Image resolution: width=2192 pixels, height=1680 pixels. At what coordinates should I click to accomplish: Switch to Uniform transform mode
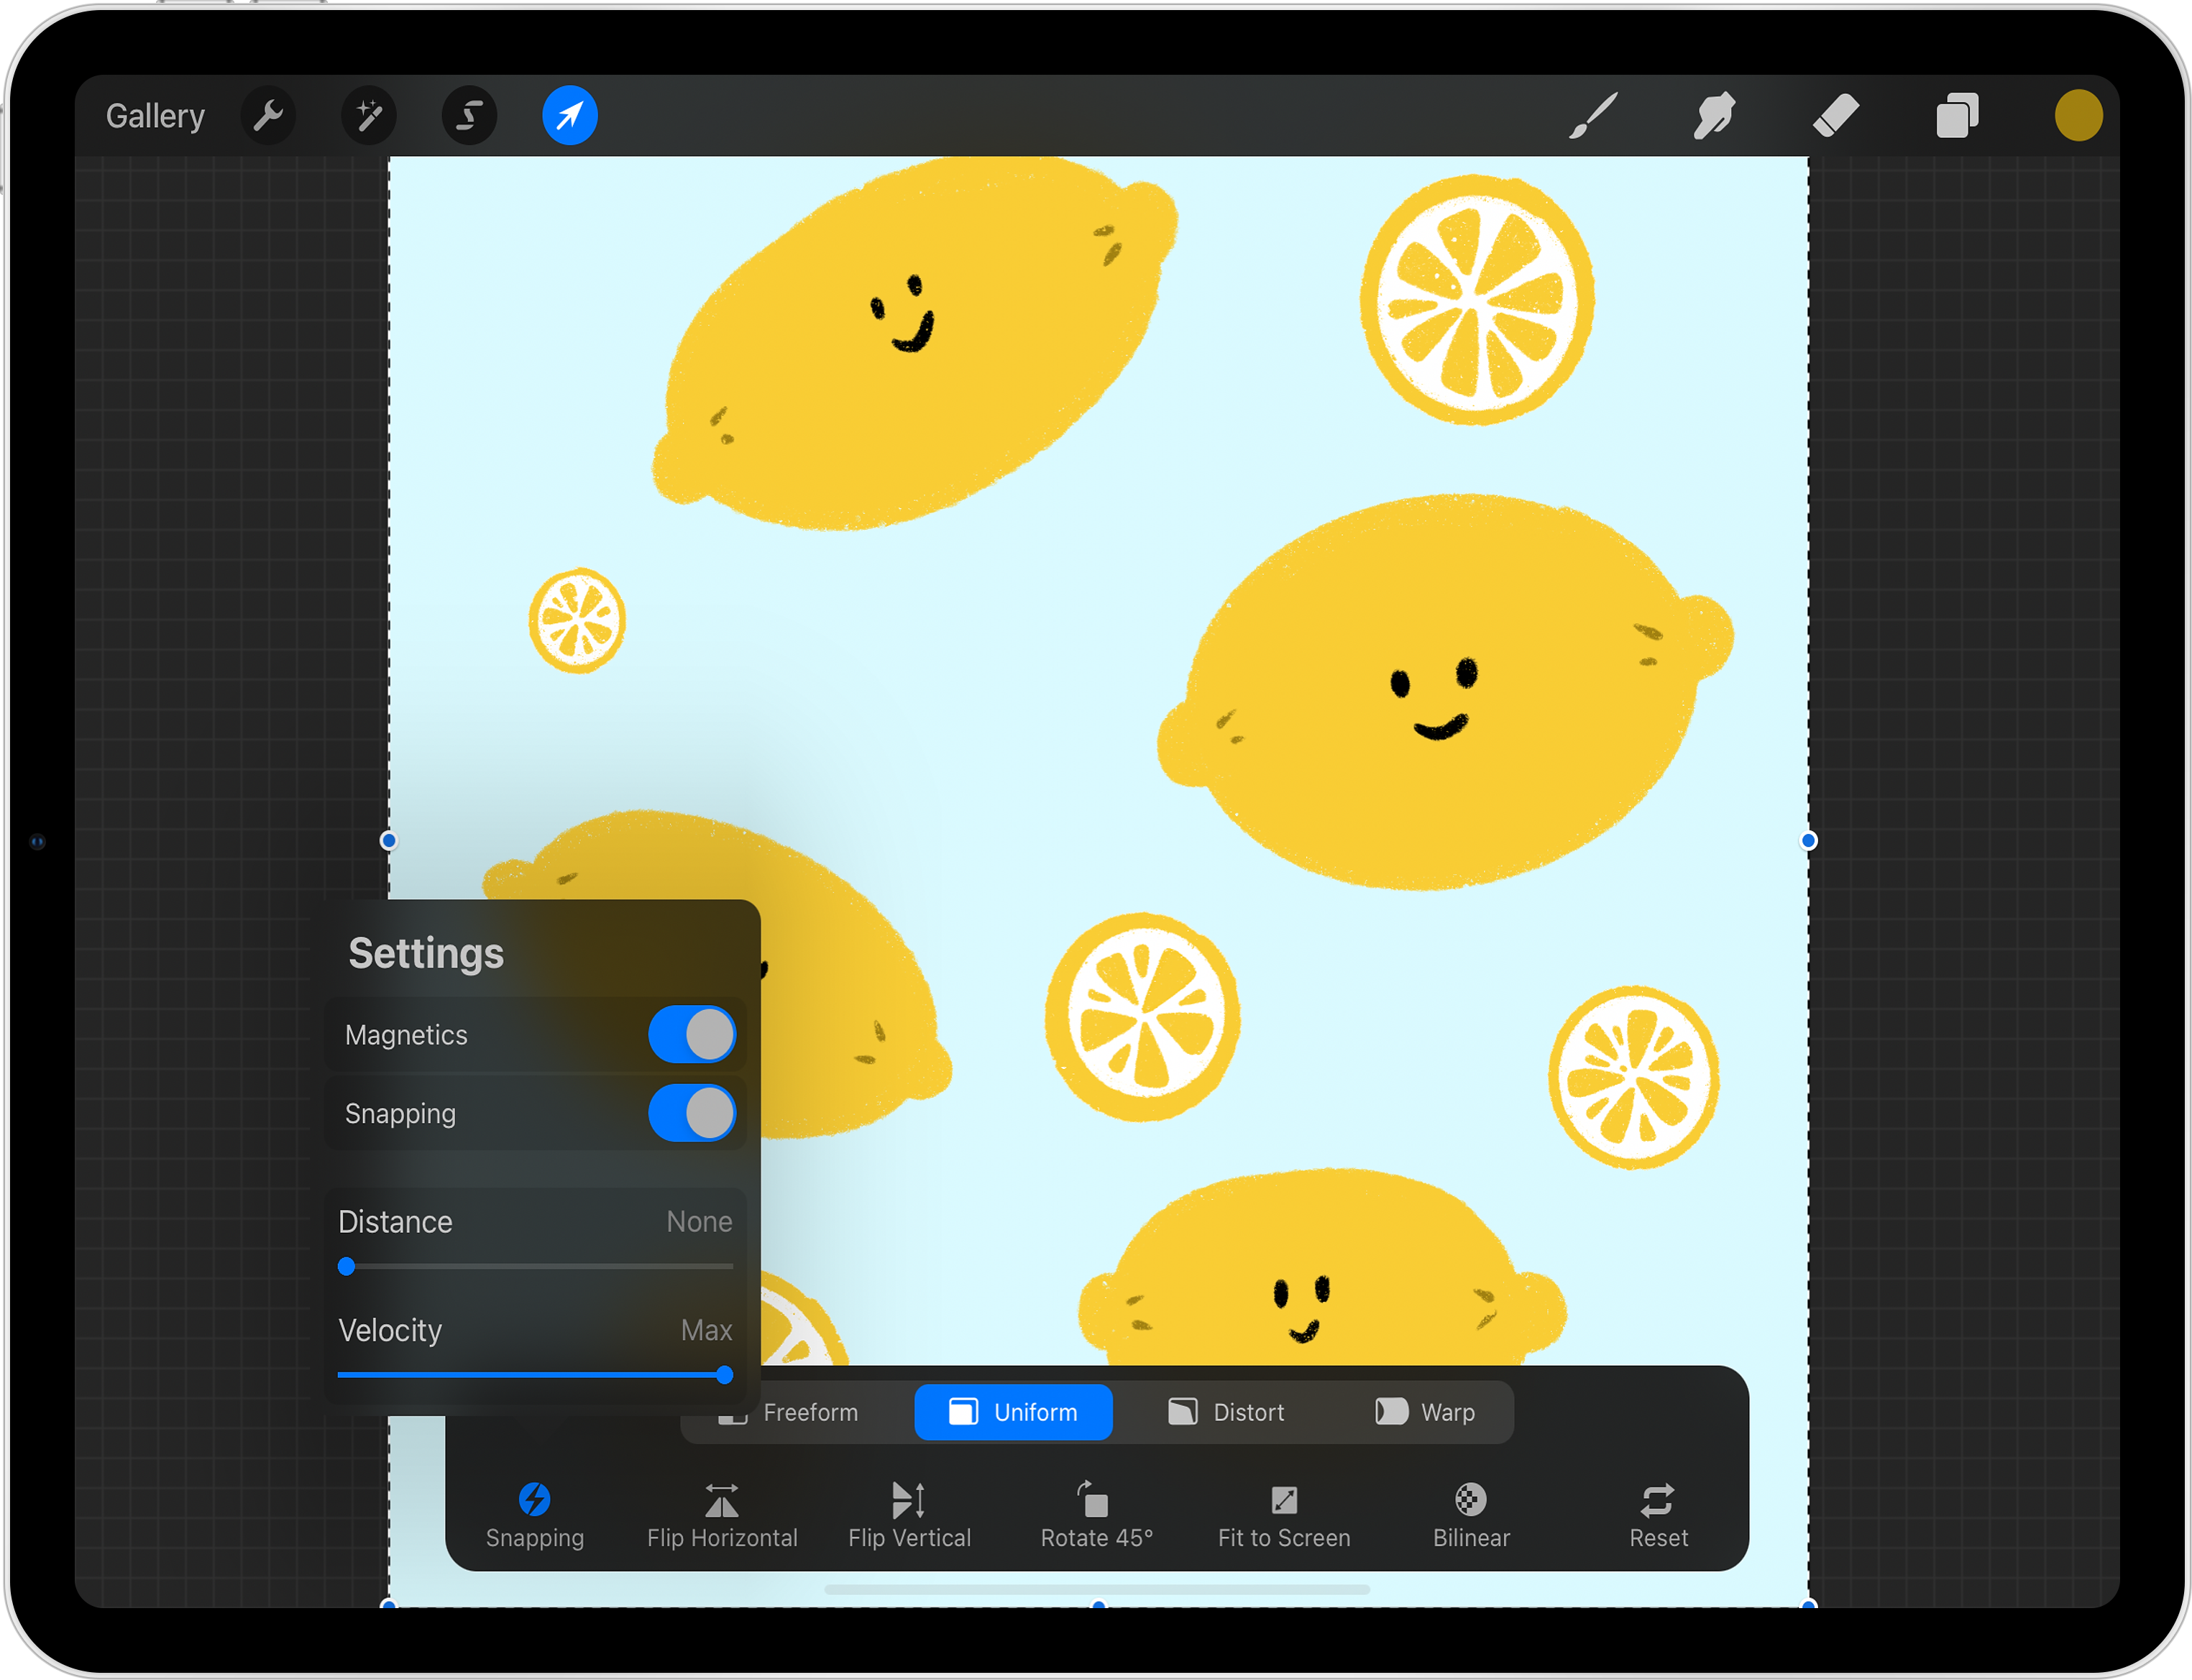(x=1013, y=1412)
